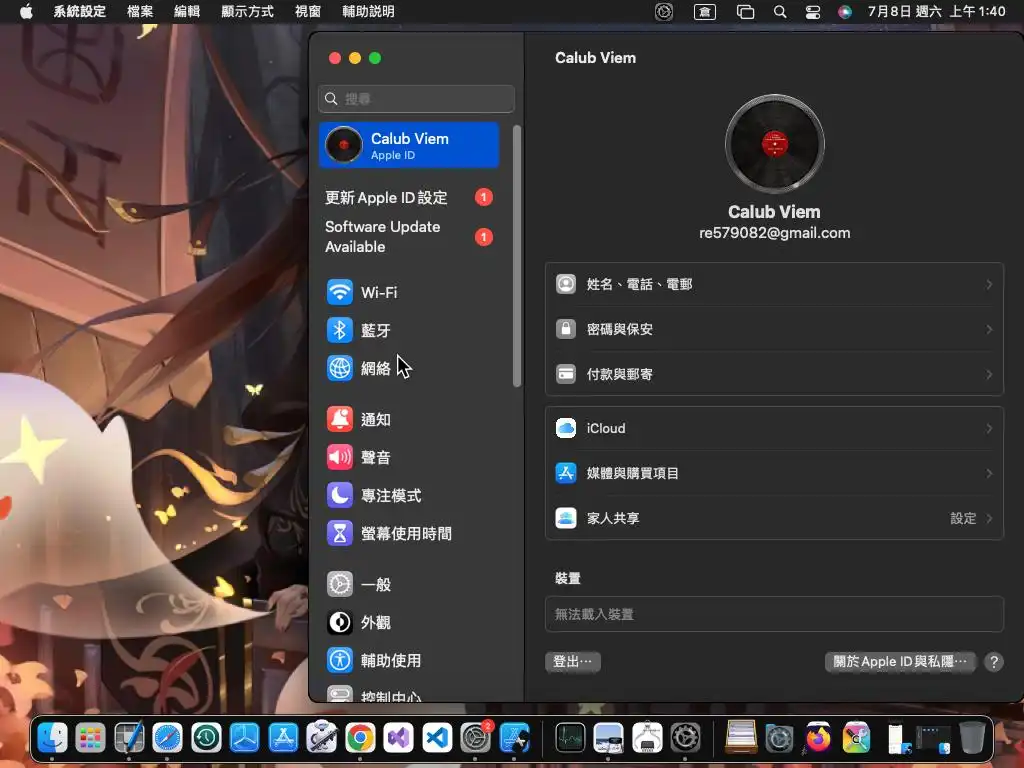The image size is (1024, 768).
Task: Open Google Chrome from the Dock
Action: pos(360,739)
